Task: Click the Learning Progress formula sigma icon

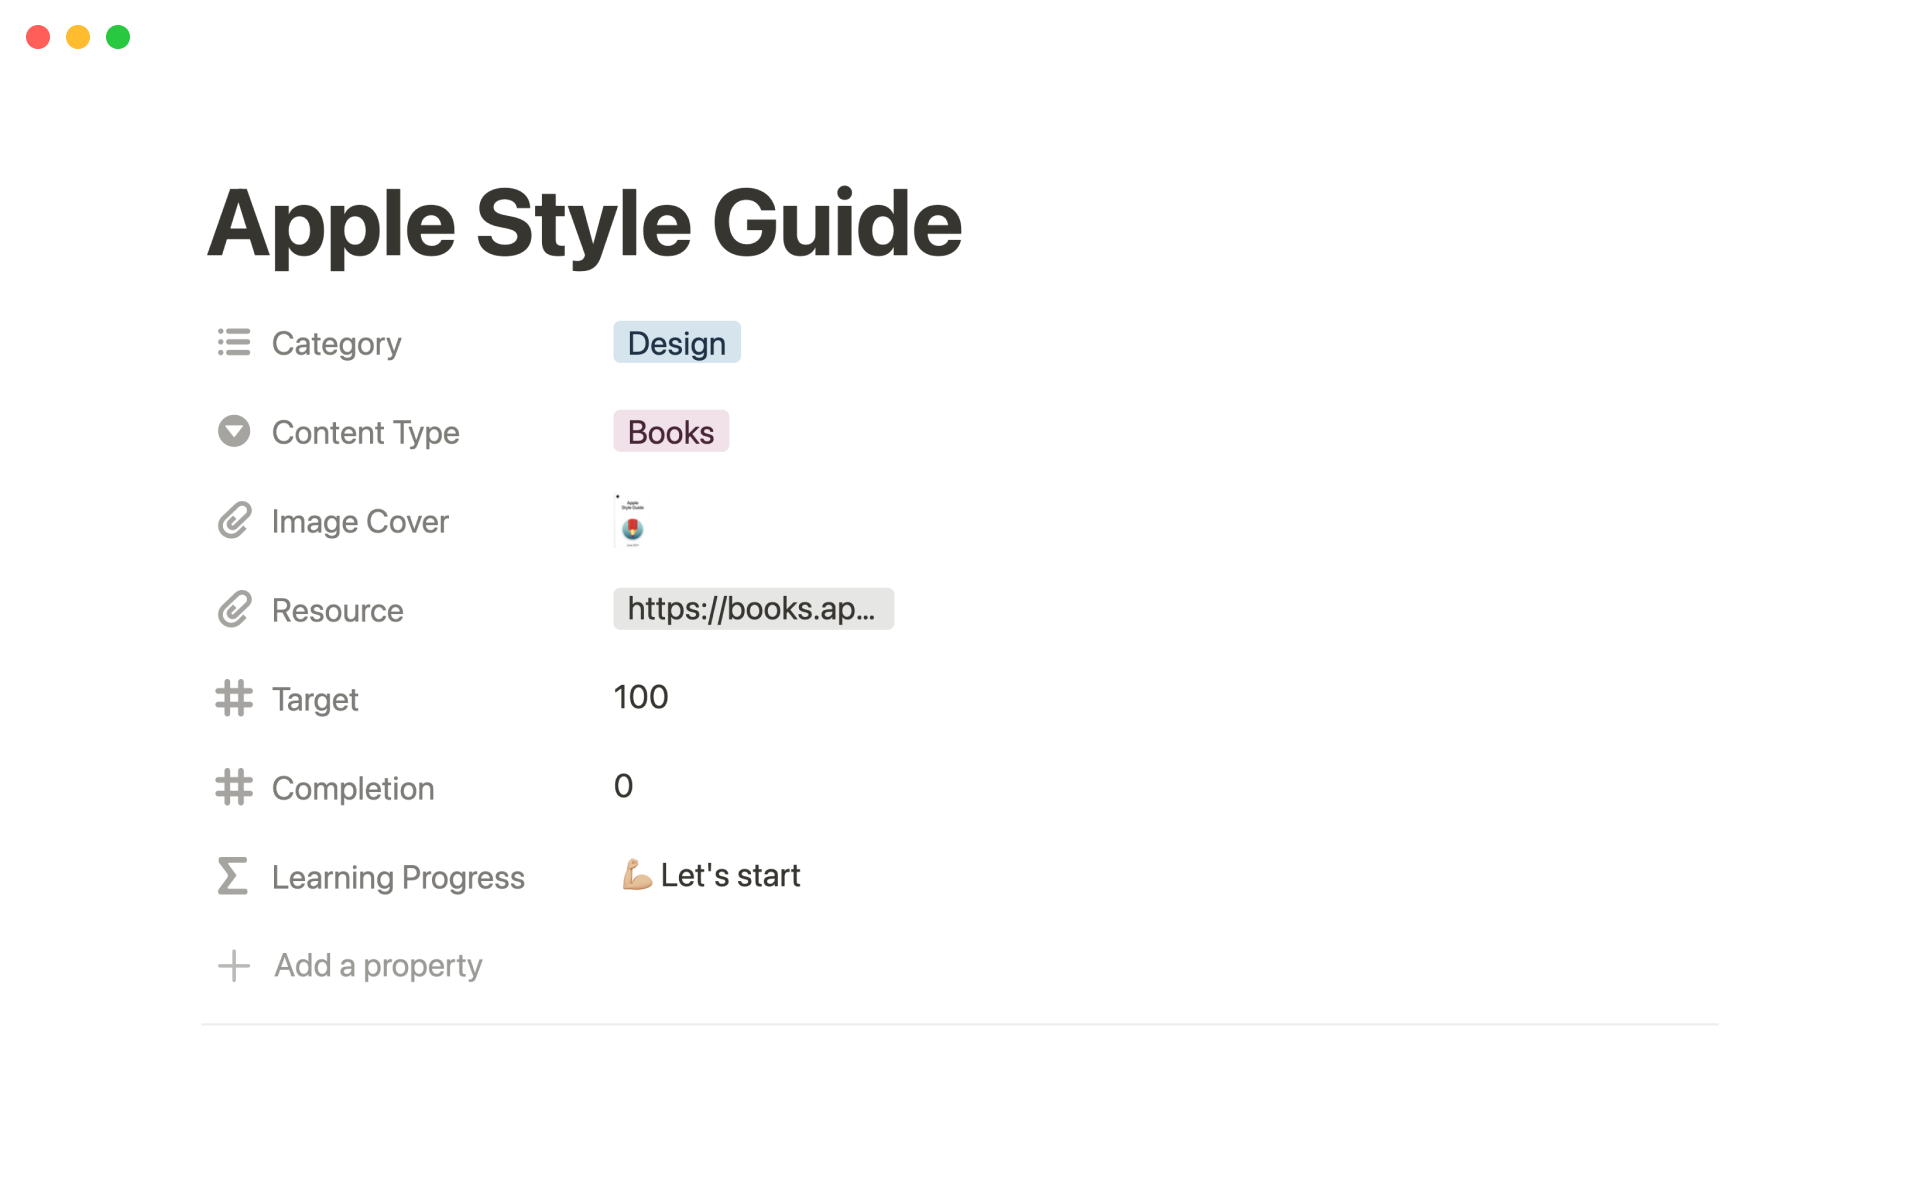Action: pos(233,876)
